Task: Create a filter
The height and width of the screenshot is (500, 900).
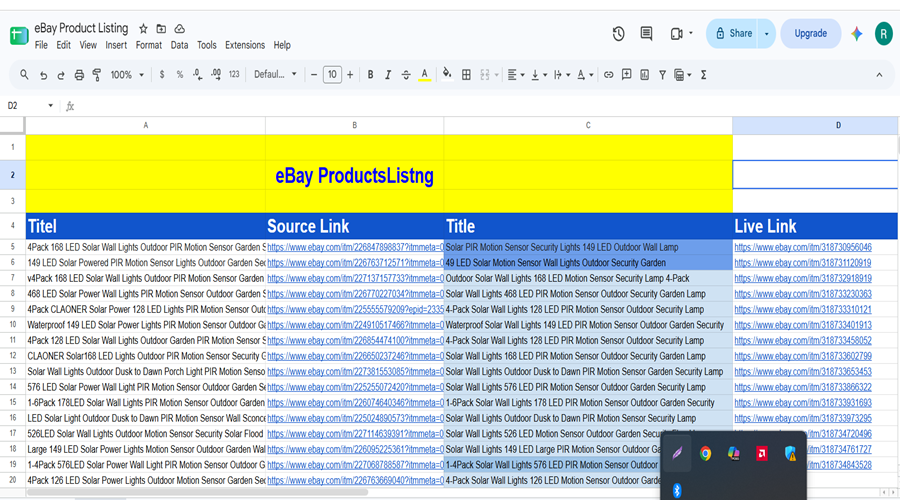Action: click(x=662, y=75)
